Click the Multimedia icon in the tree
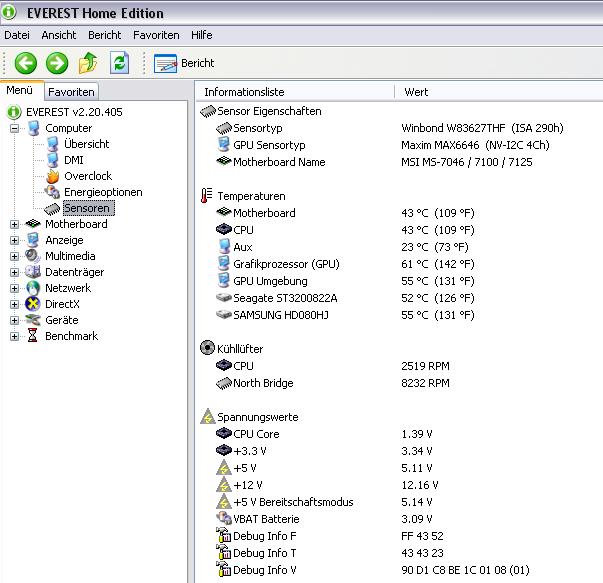603x583 pixels. click(x=34, y=256)
